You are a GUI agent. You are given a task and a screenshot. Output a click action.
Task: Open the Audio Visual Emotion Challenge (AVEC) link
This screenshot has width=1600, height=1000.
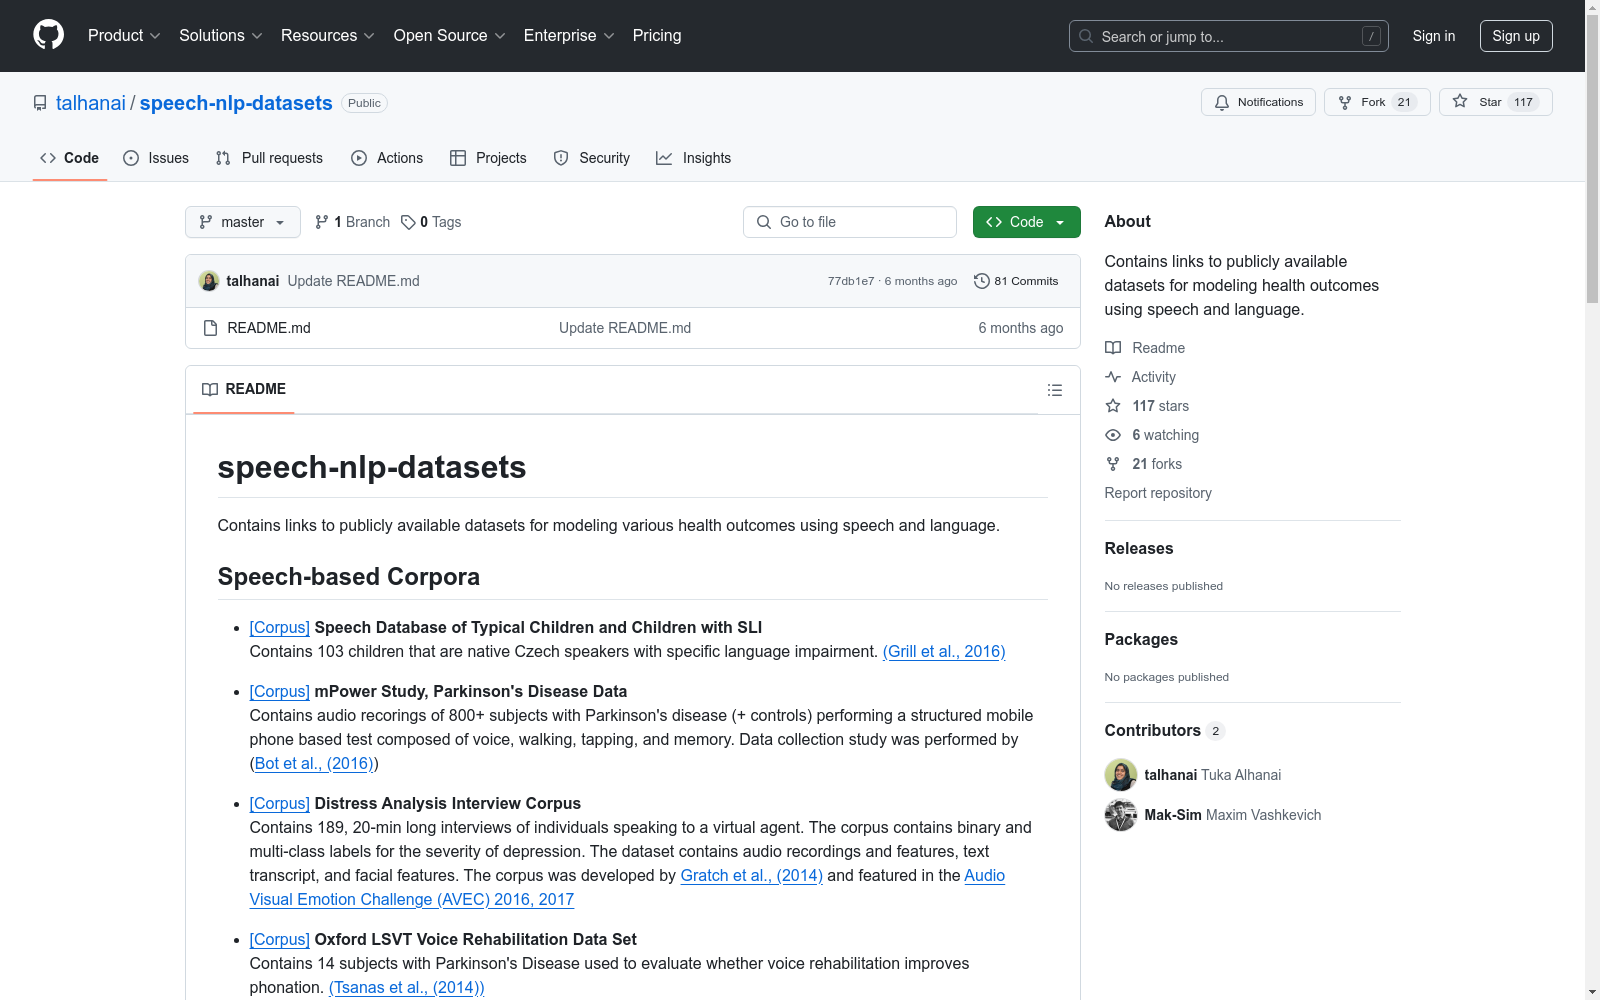click(412, 899)
